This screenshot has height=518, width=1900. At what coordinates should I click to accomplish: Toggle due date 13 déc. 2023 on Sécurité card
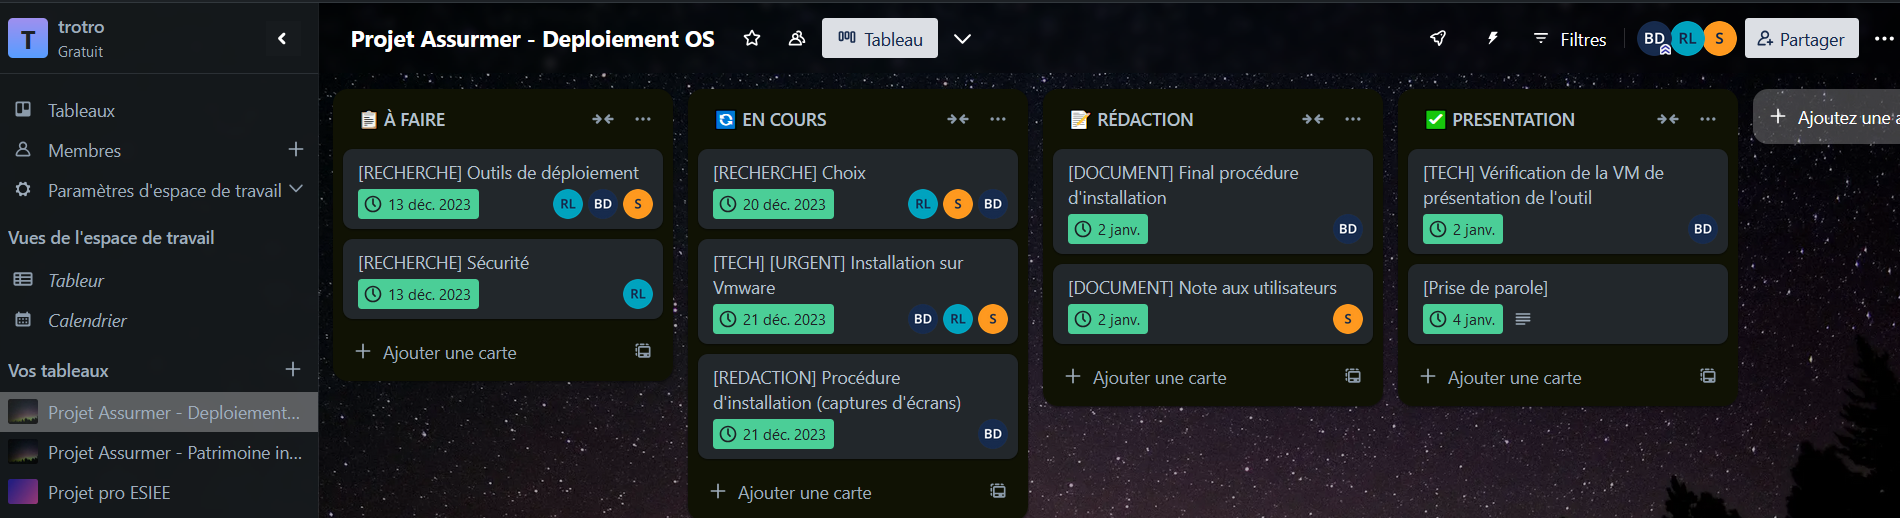(x=419, y=294)
